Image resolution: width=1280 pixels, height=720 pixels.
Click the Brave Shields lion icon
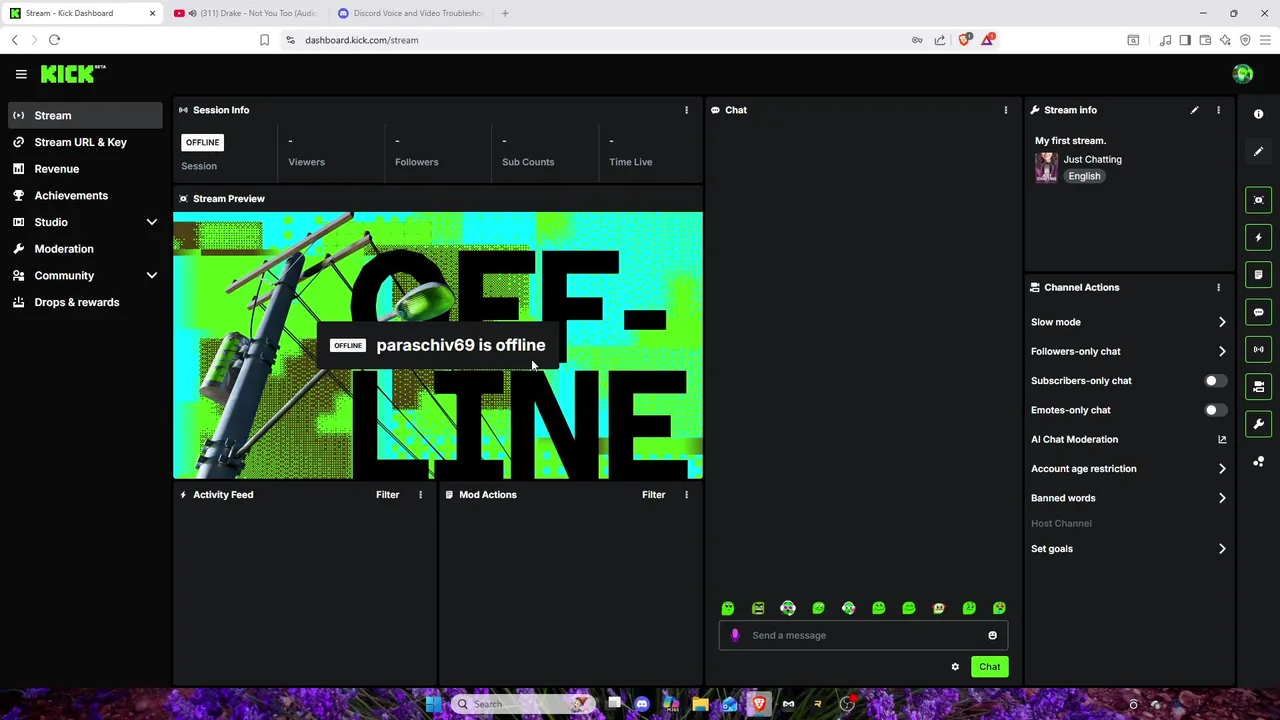point(964,40)
